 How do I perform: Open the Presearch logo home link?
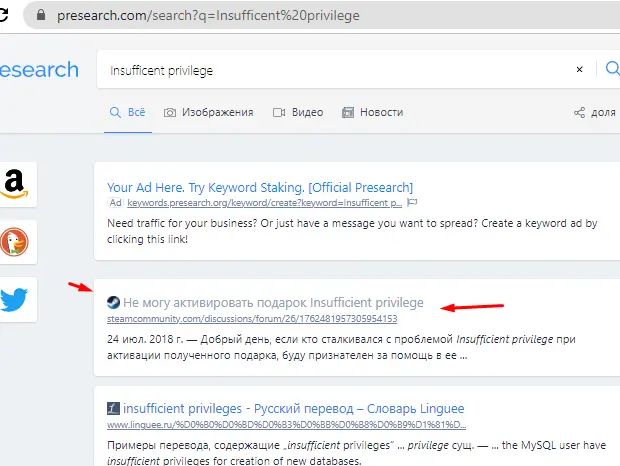coord(39,70)
